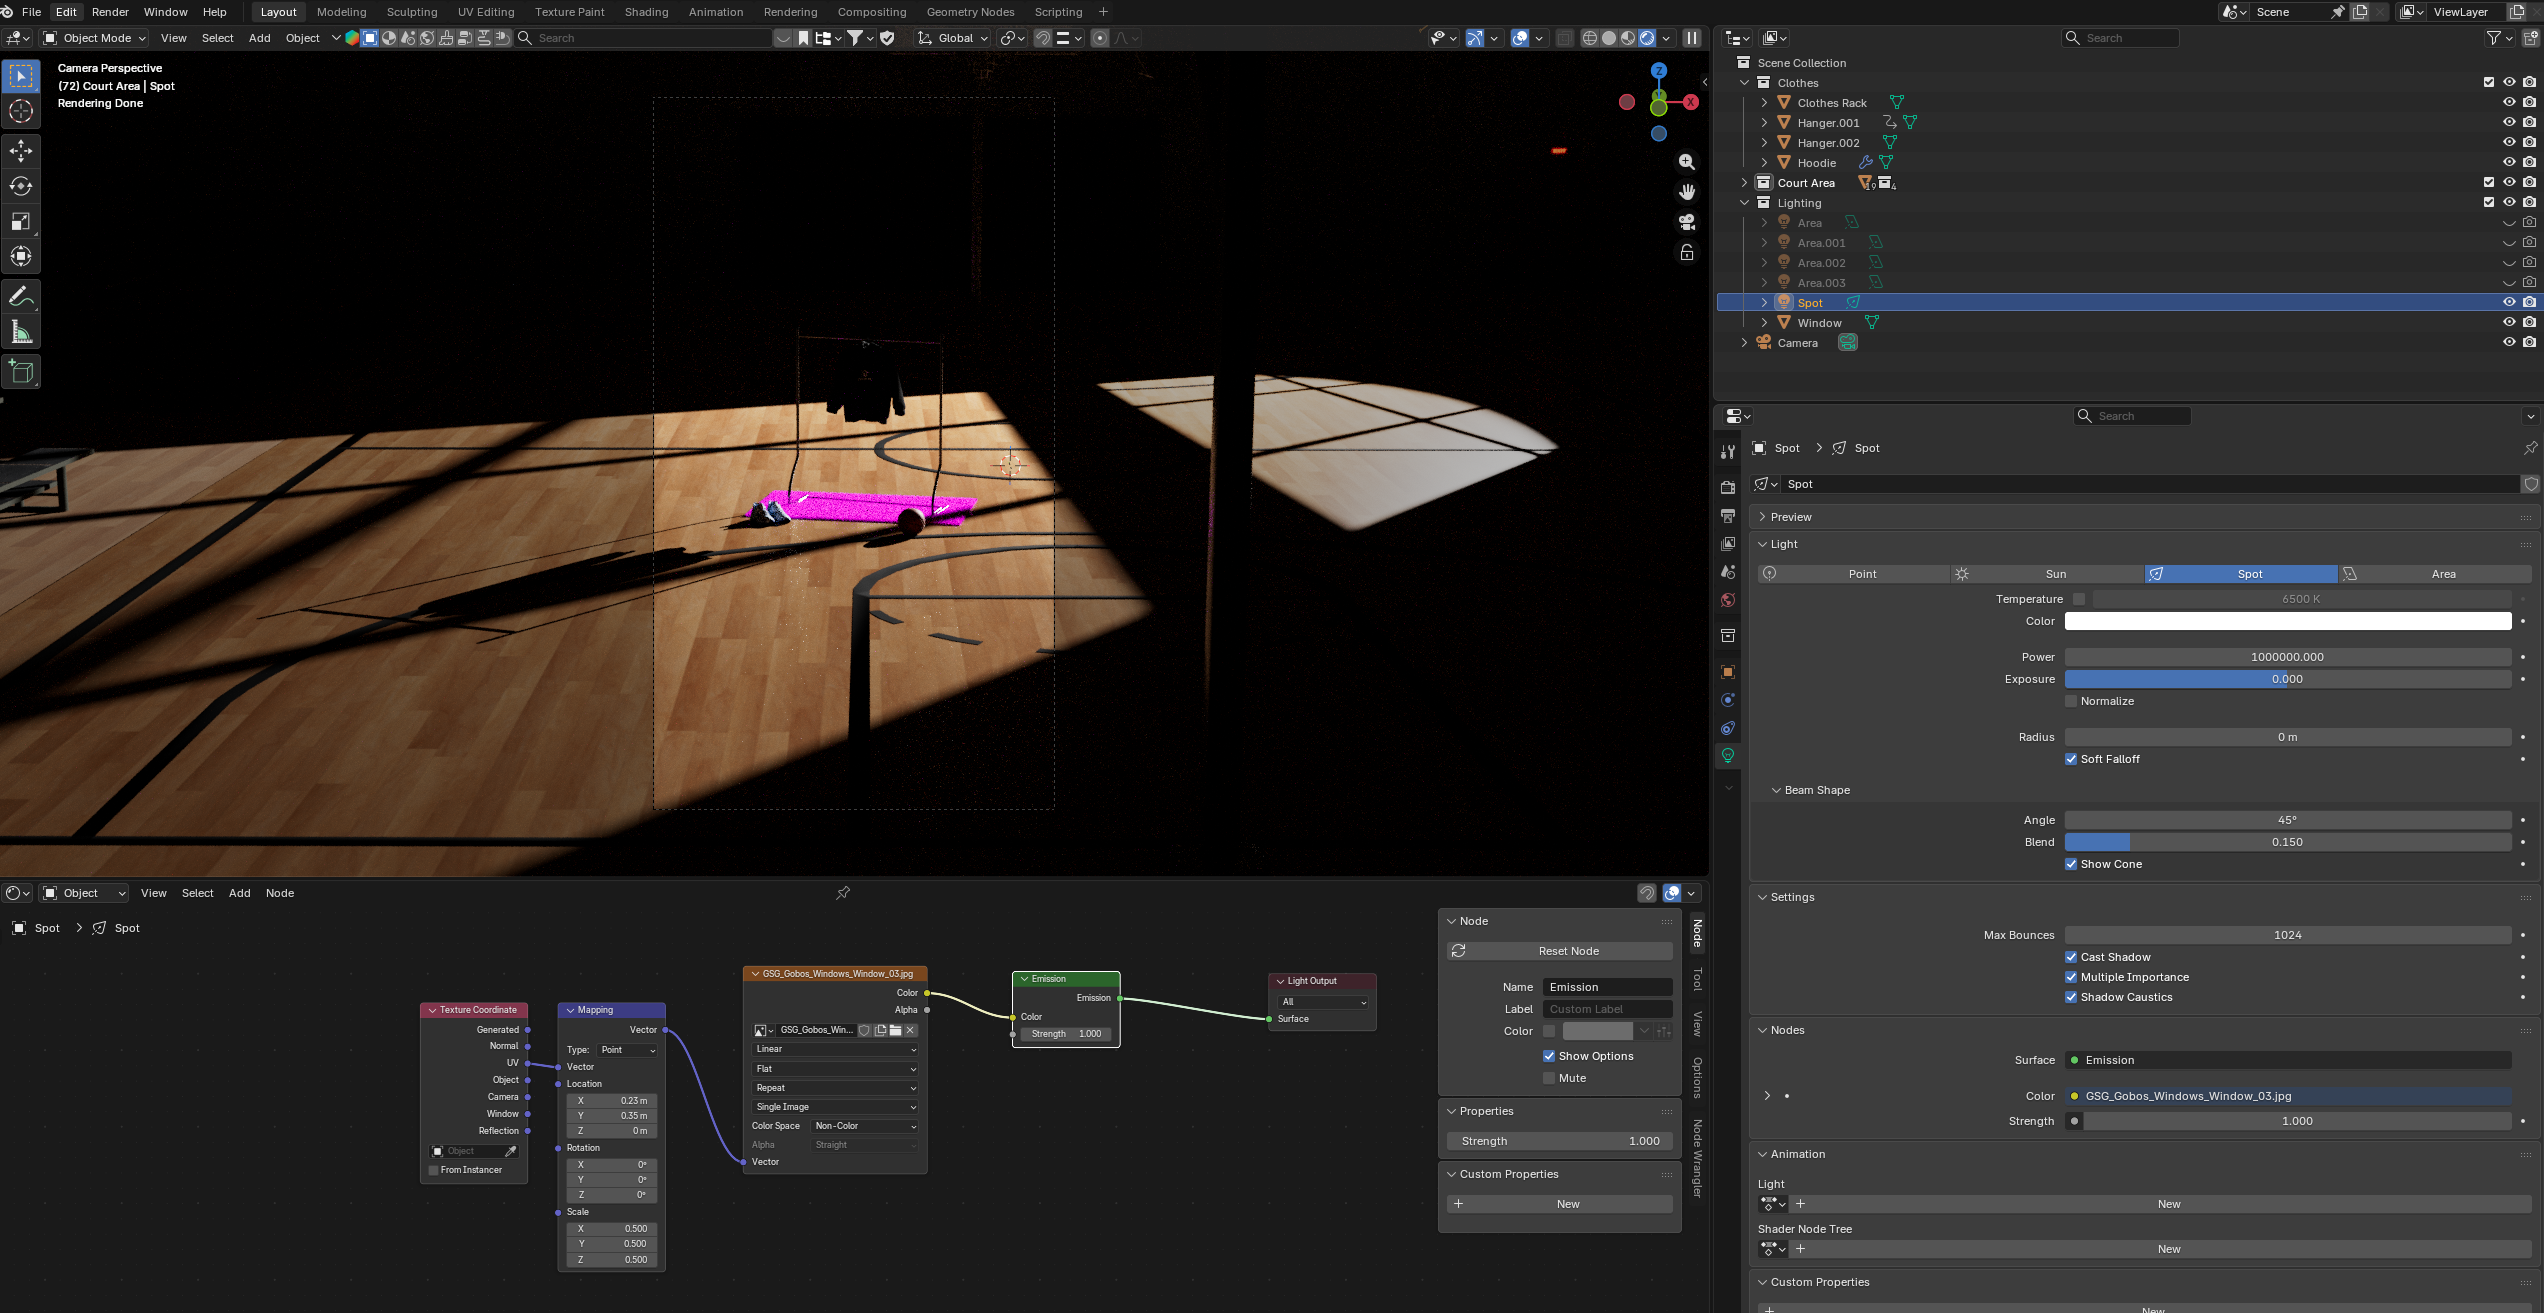Open the Render properties tab icon
Viewport: 2544px width, 1313px height.
point(1728,487)
